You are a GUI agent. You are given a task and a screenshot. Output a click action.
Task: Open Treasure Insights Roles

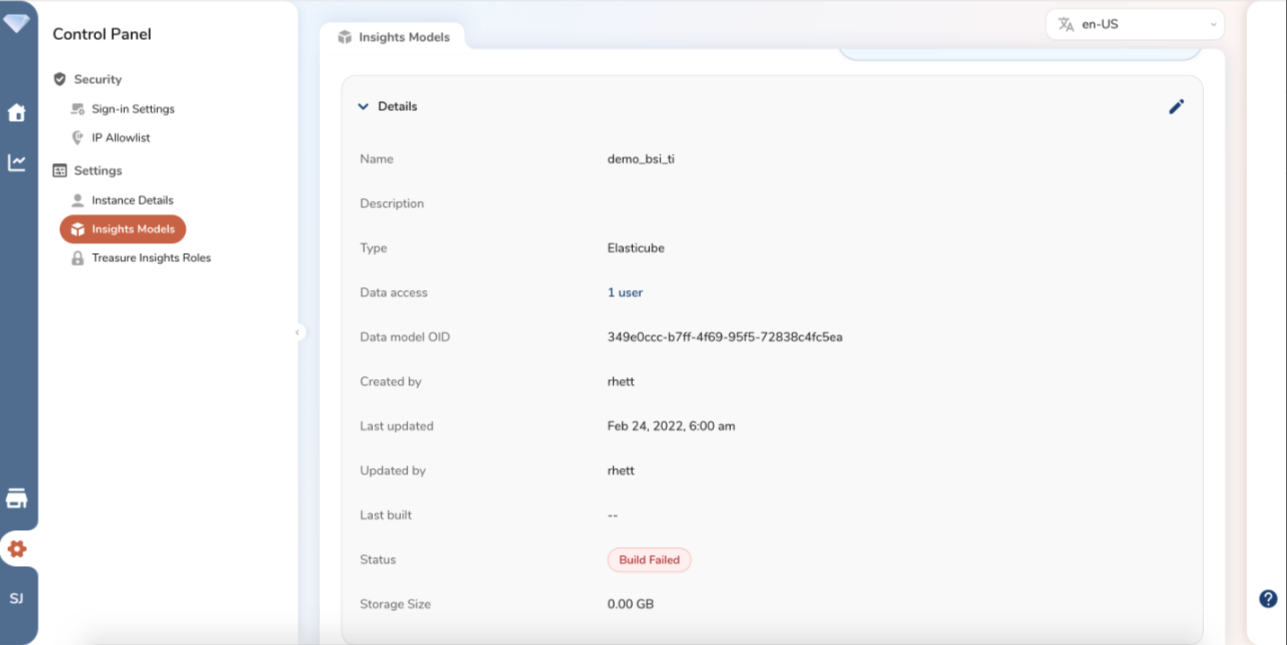[150, 258]
